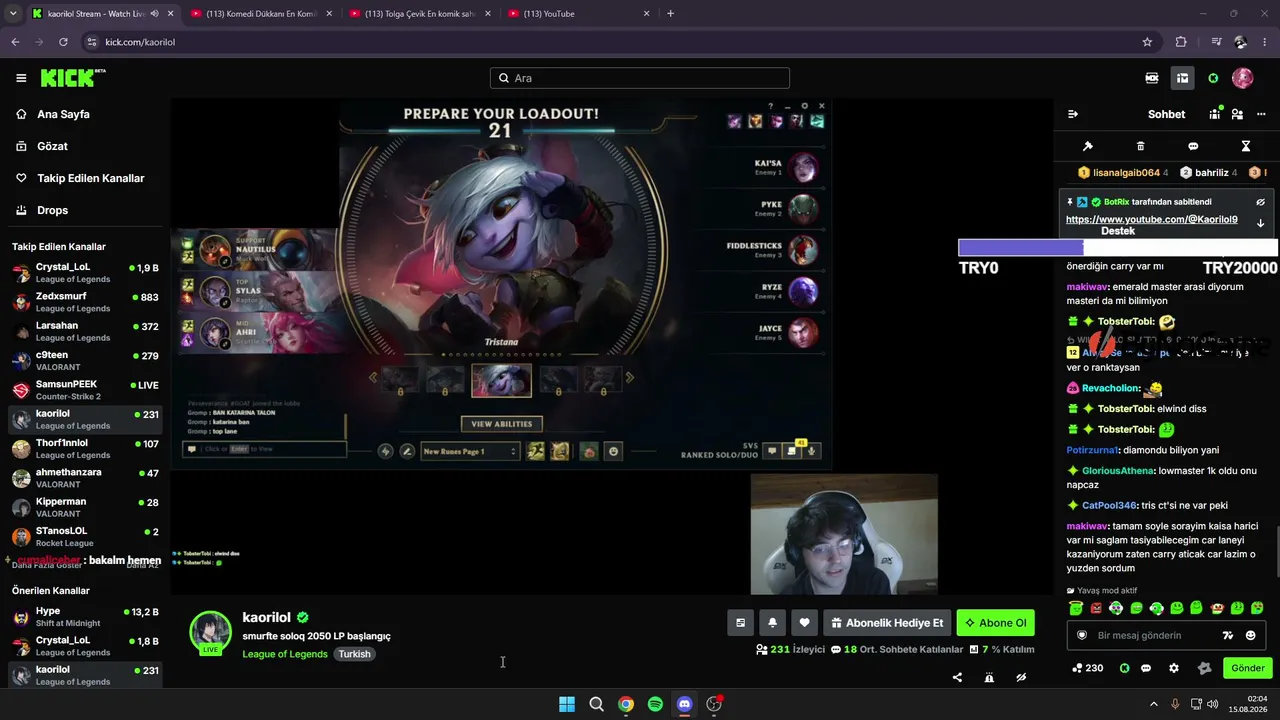Open c9teen VALORANT channel

pyautogui.click(x=85, y=360)
